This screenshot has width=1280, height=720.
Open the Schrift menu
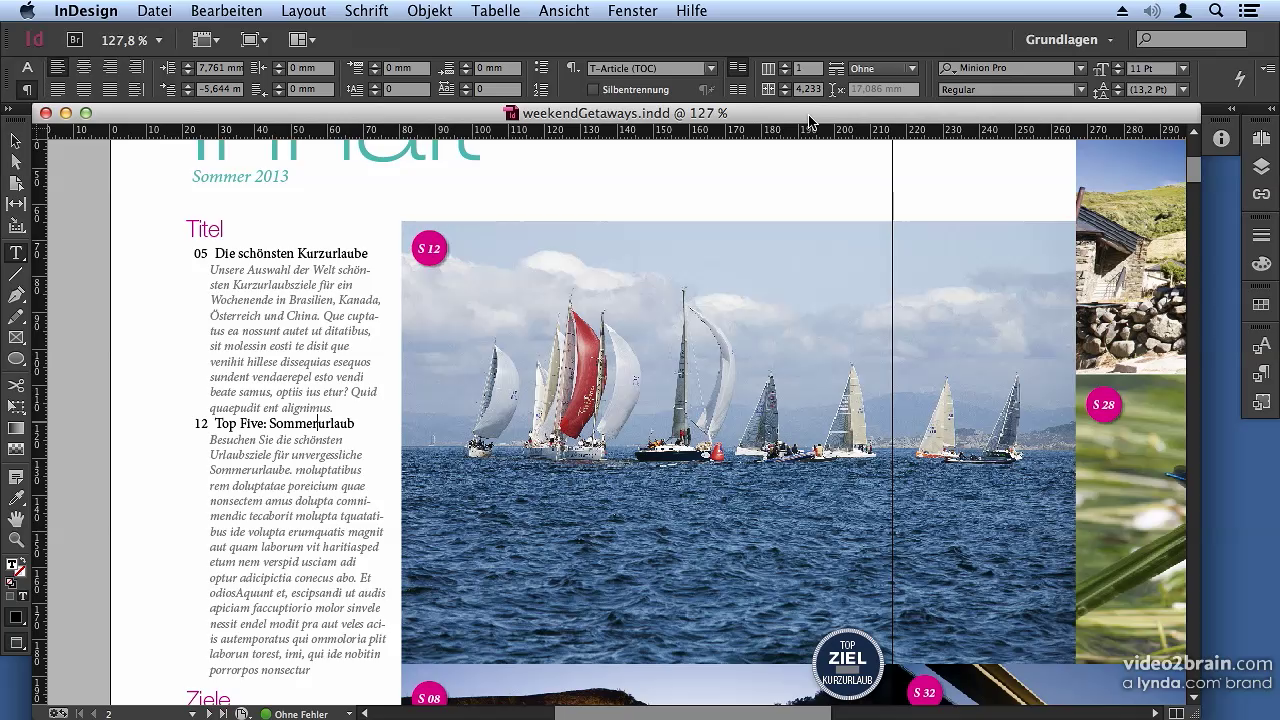(366, 11)
